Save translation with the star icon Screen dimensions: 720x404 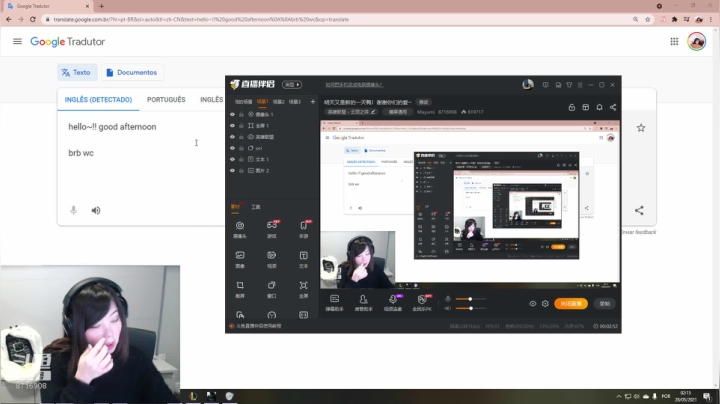click(641, 128)
